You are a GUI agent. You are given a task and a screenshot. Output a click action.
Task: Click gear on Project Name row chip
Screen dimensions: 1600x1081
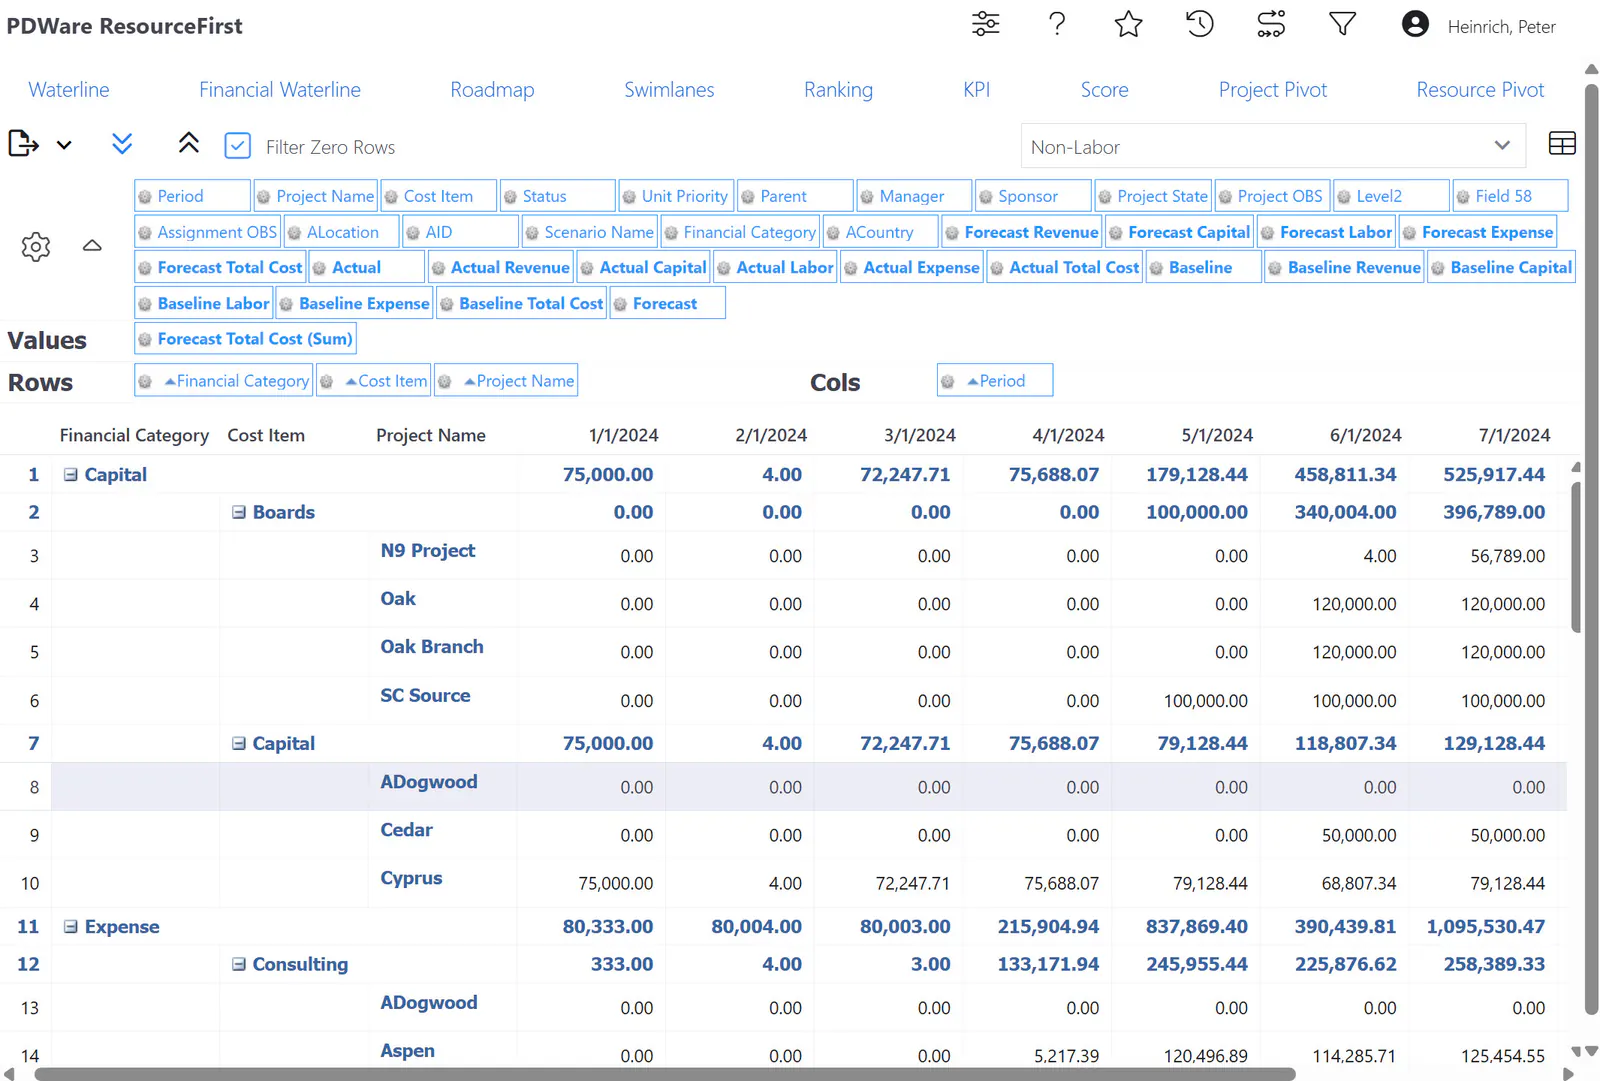pyautogui.click(x=445, y=381)
